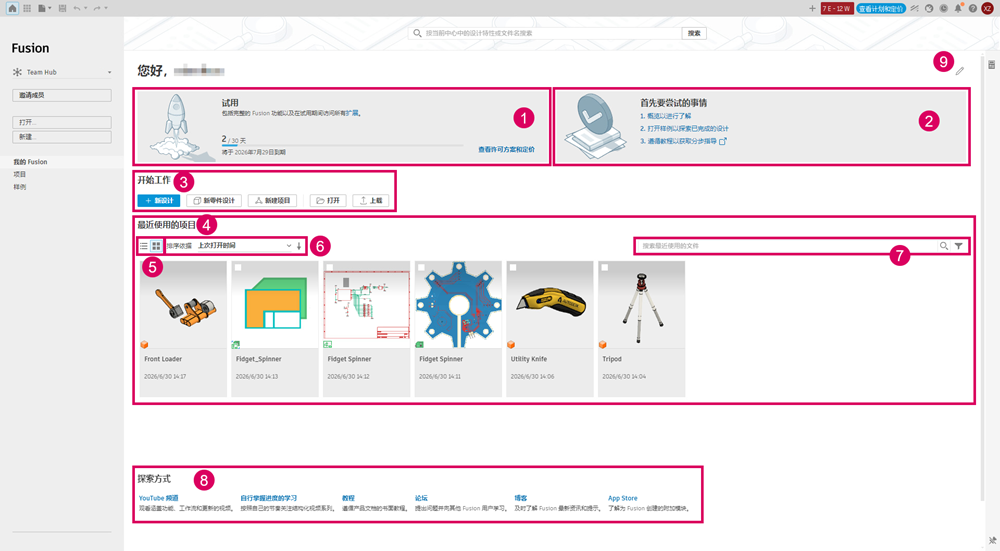1000x551 pixels.
Task: Click the search field at the top
Action: tap(546, 33)
